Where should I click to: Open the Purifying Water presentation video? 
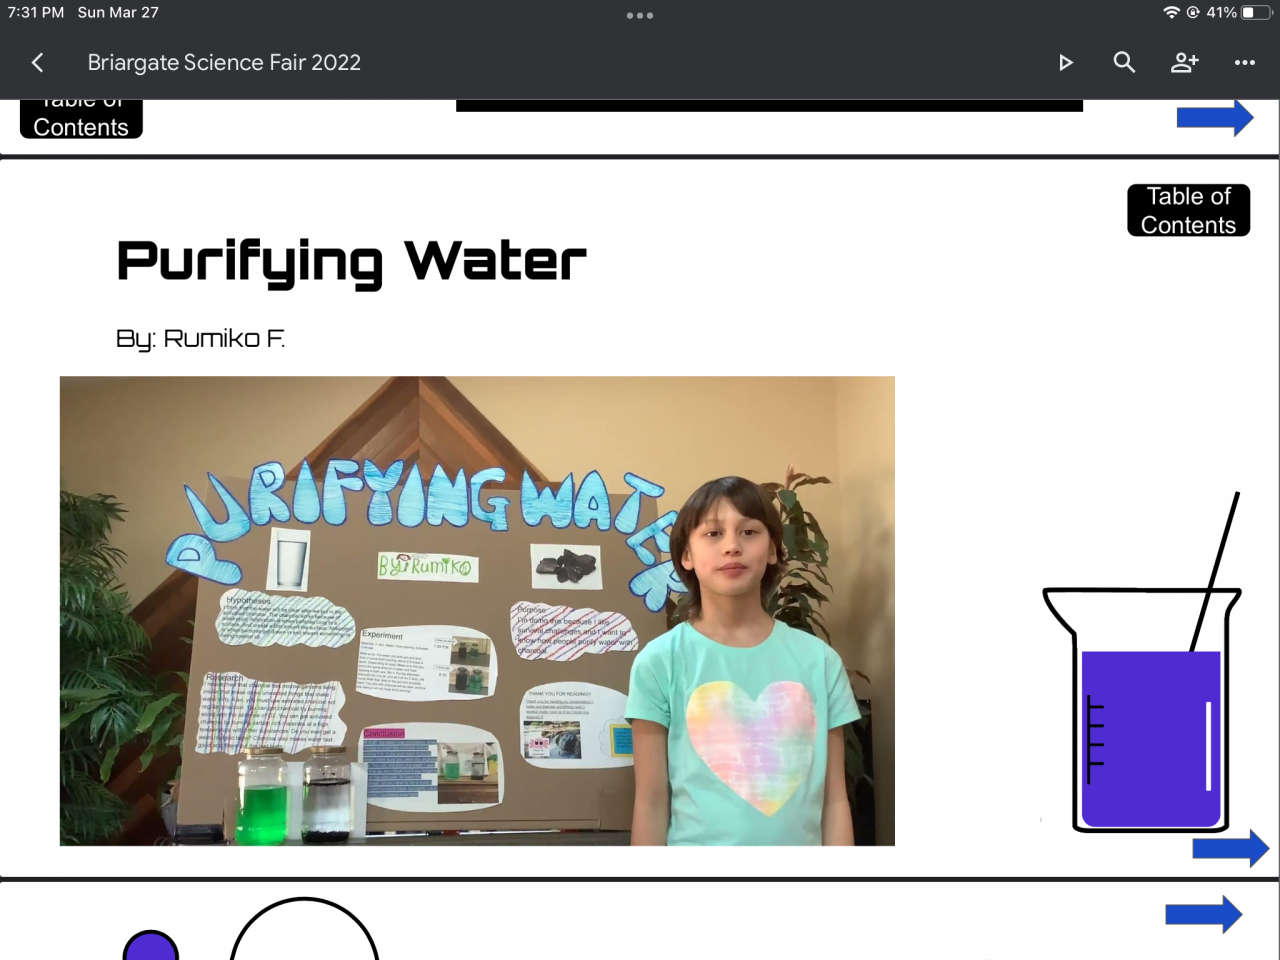(477, 611)
